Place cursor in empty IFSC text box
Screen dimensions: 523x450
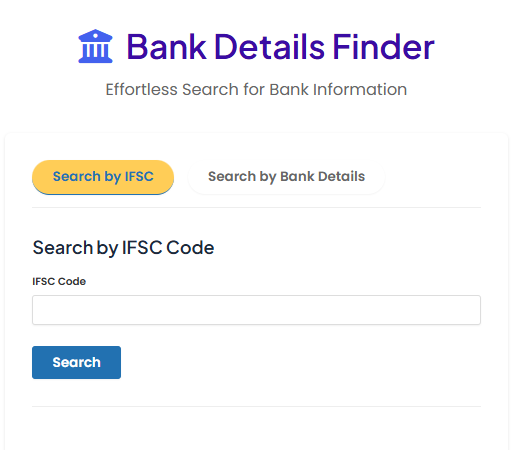(x=256, y=310)
